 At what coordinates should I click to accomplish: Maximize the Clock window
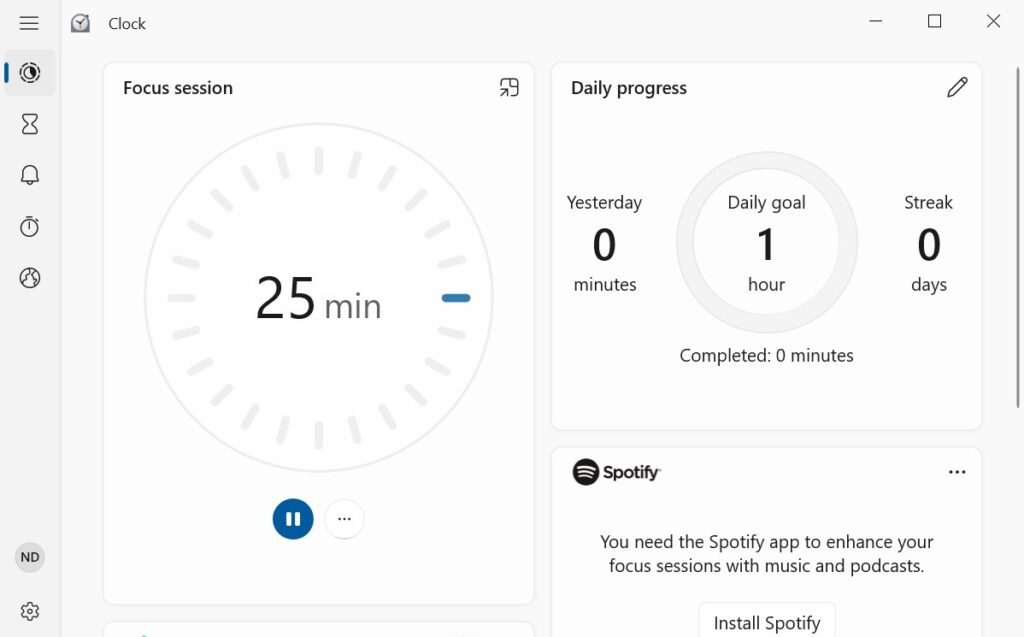(x=934, y=22)
